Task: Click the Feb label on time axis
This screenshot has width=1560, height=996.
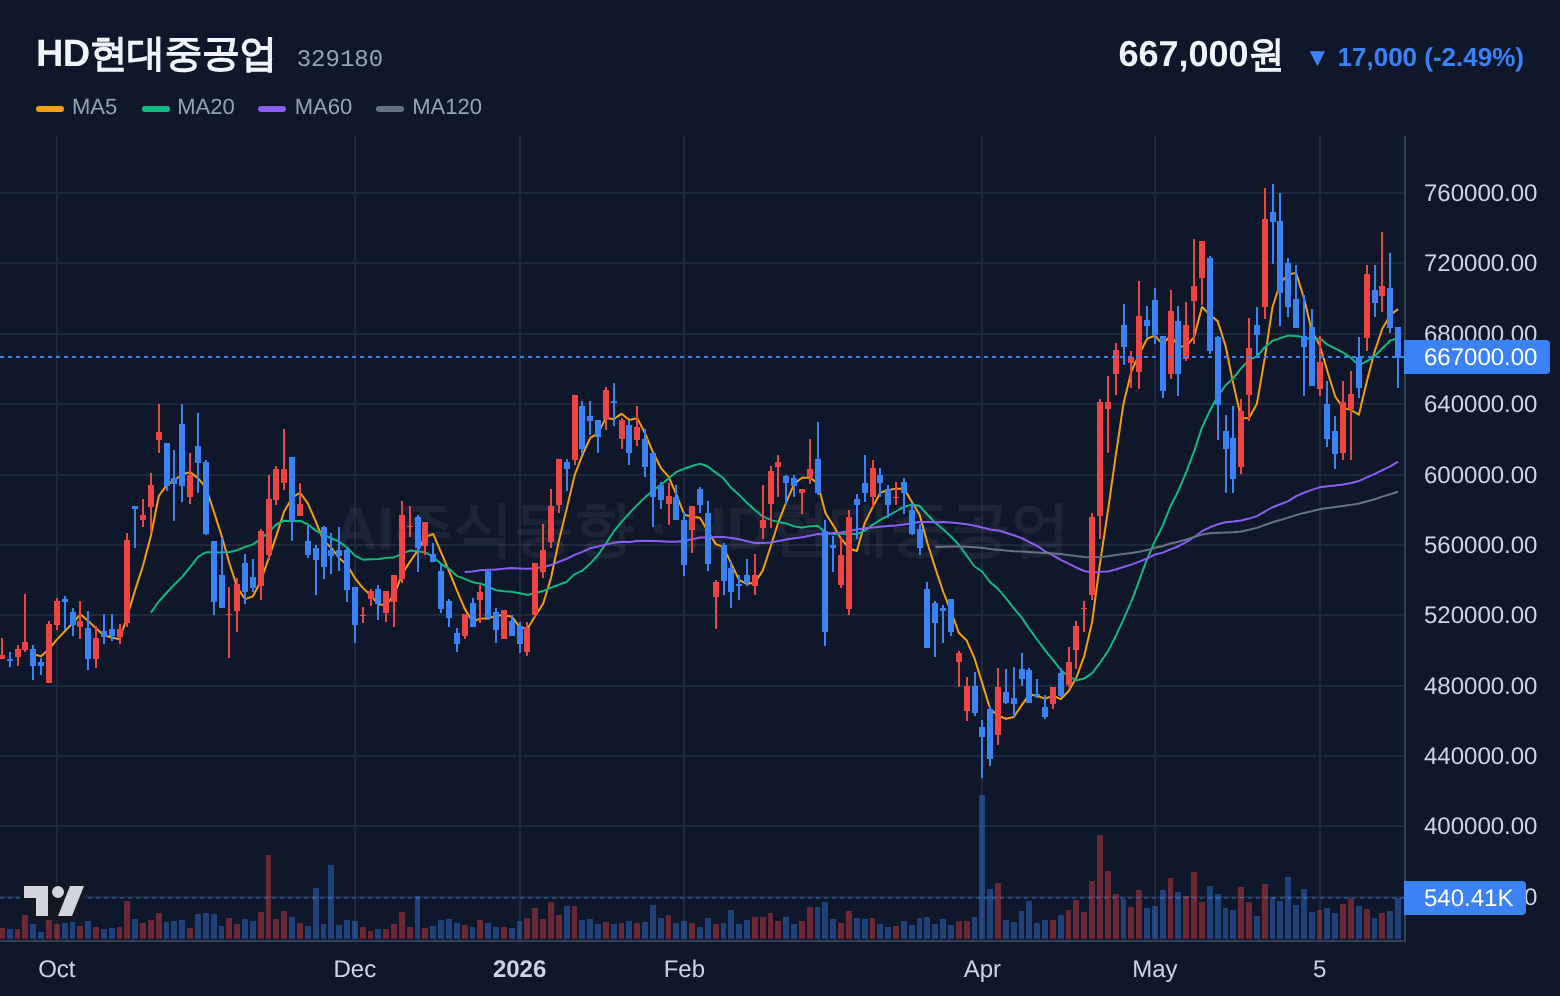Action: [x=684, y=969]
